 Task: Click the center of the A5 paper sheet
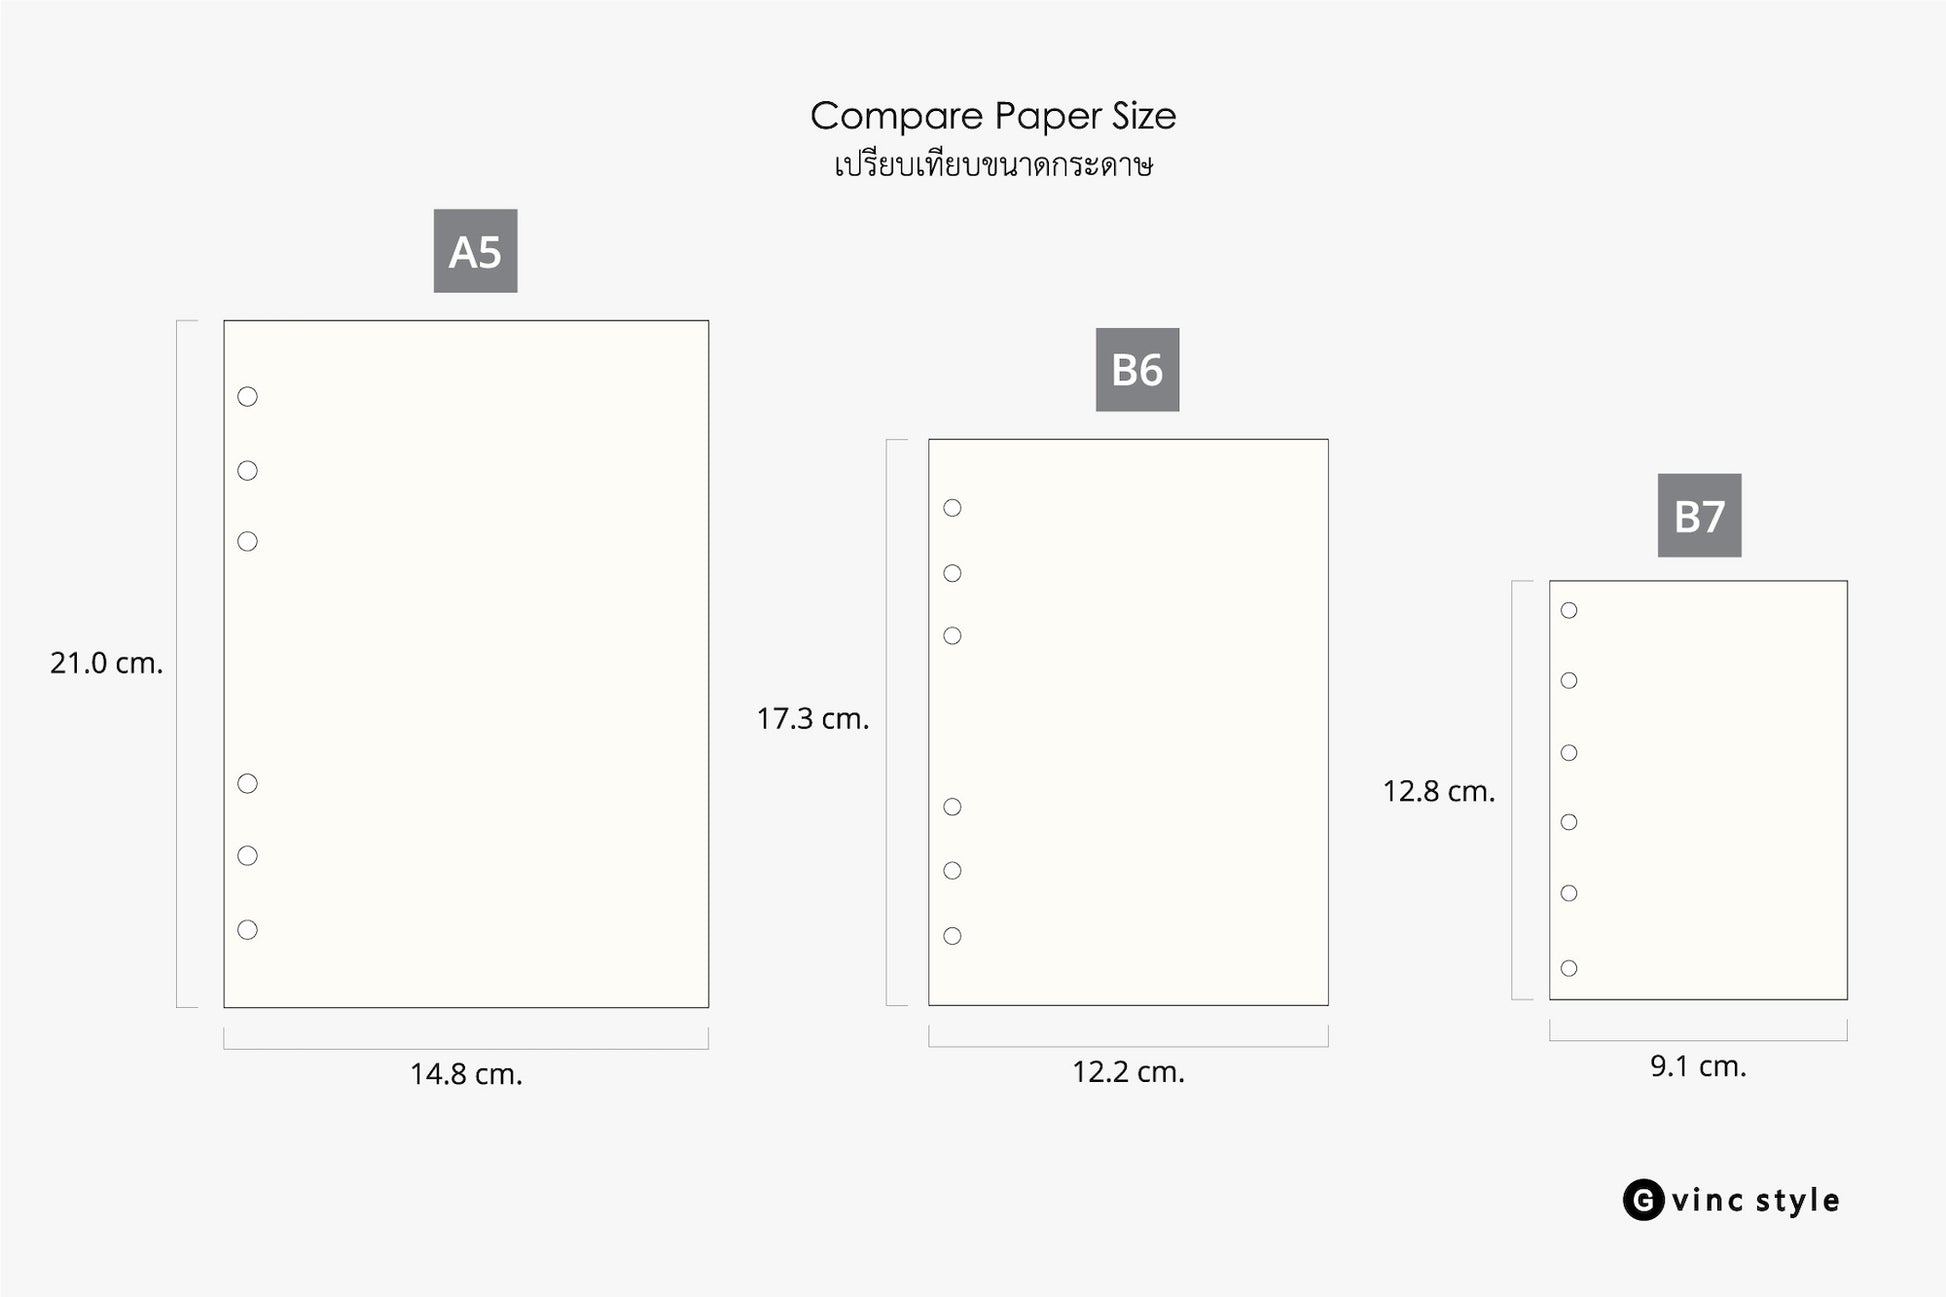click(x=466, y=664)
